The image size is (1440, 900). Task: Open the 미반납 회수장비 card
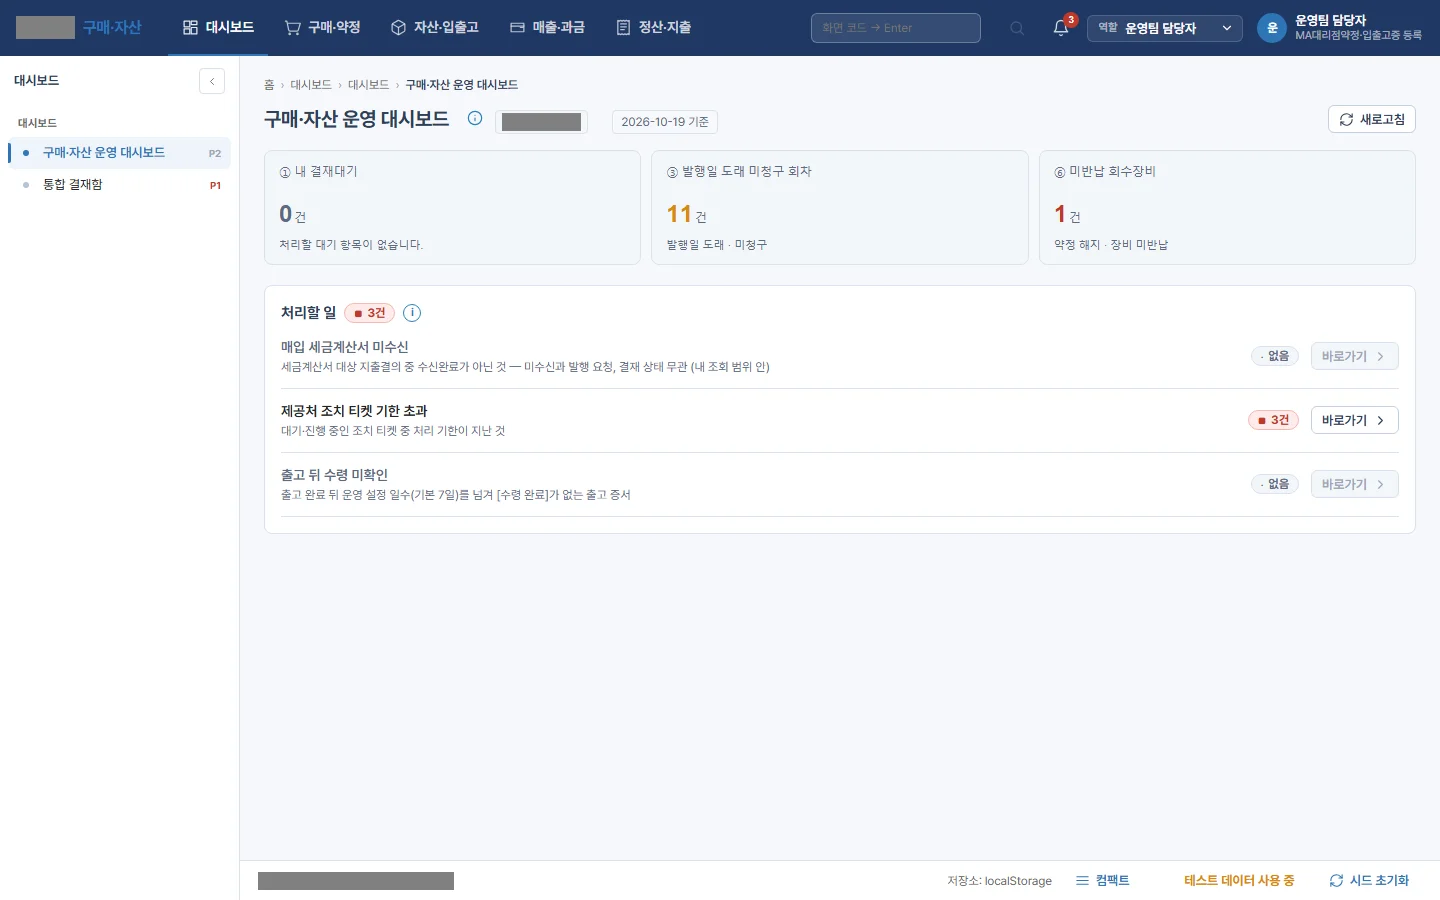1227,207
